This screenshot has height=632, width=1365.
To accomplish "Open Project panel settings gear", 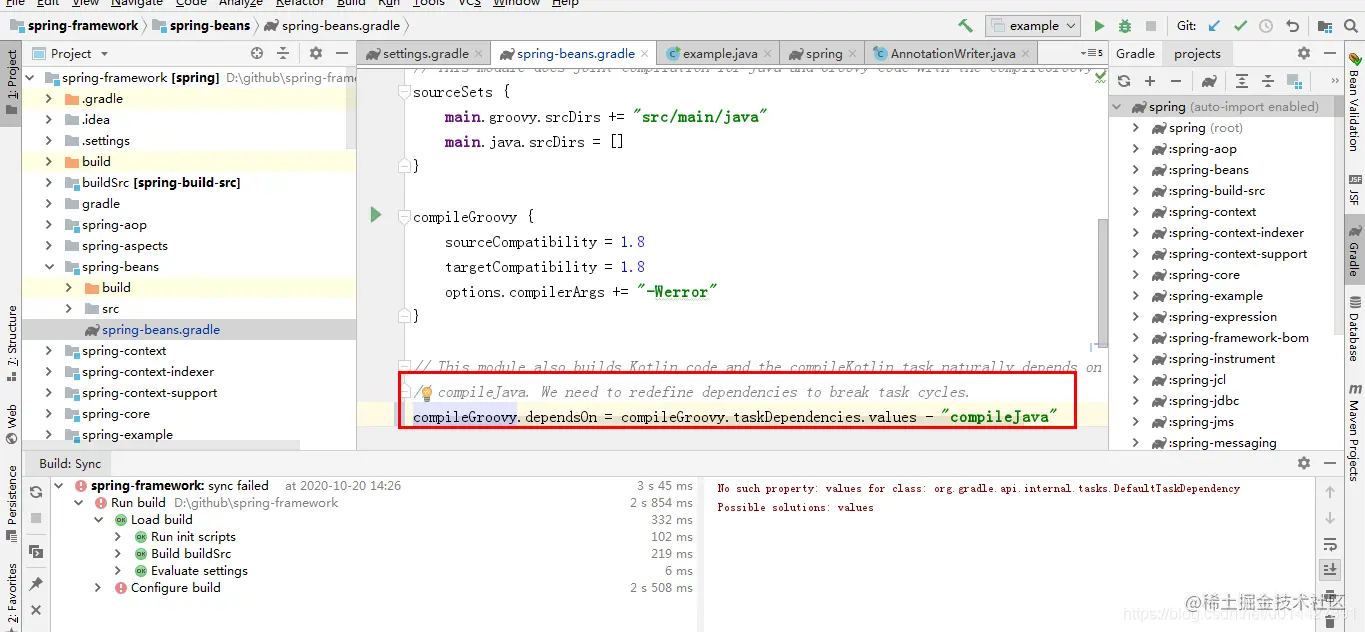I will (x=316, y=53).
